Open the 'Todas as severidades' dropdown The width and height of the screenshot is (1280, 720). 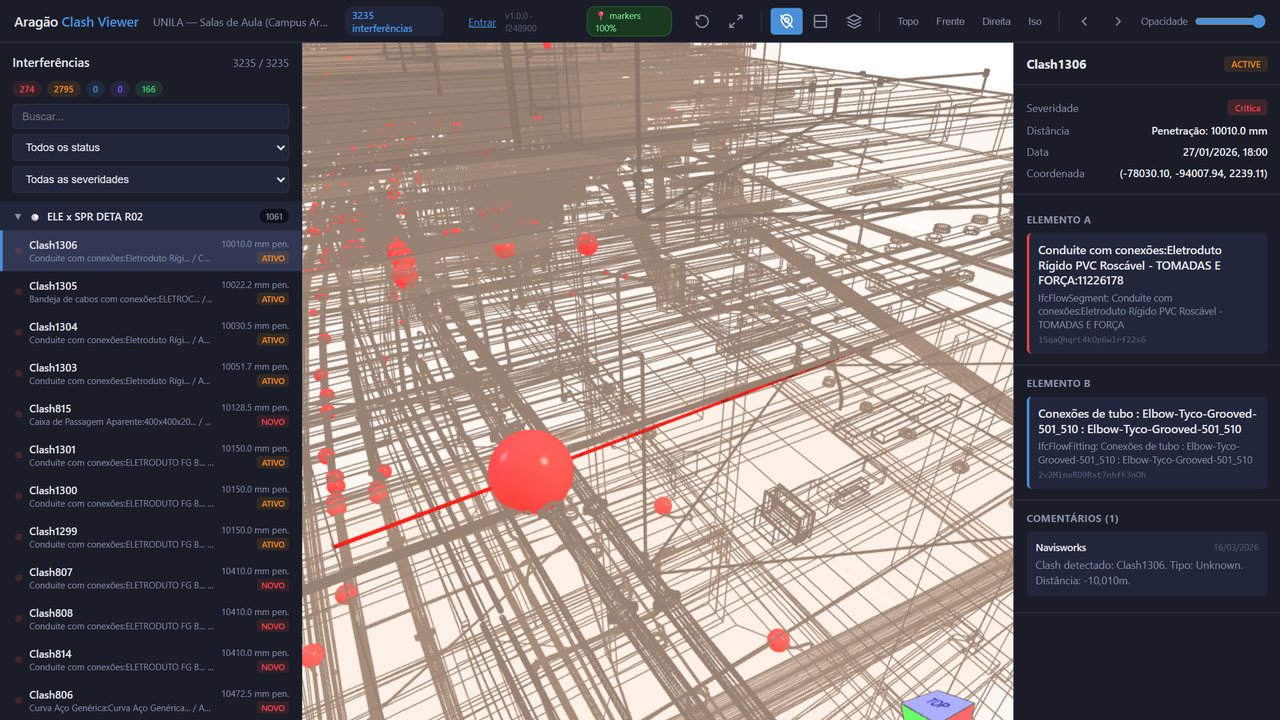151,179
